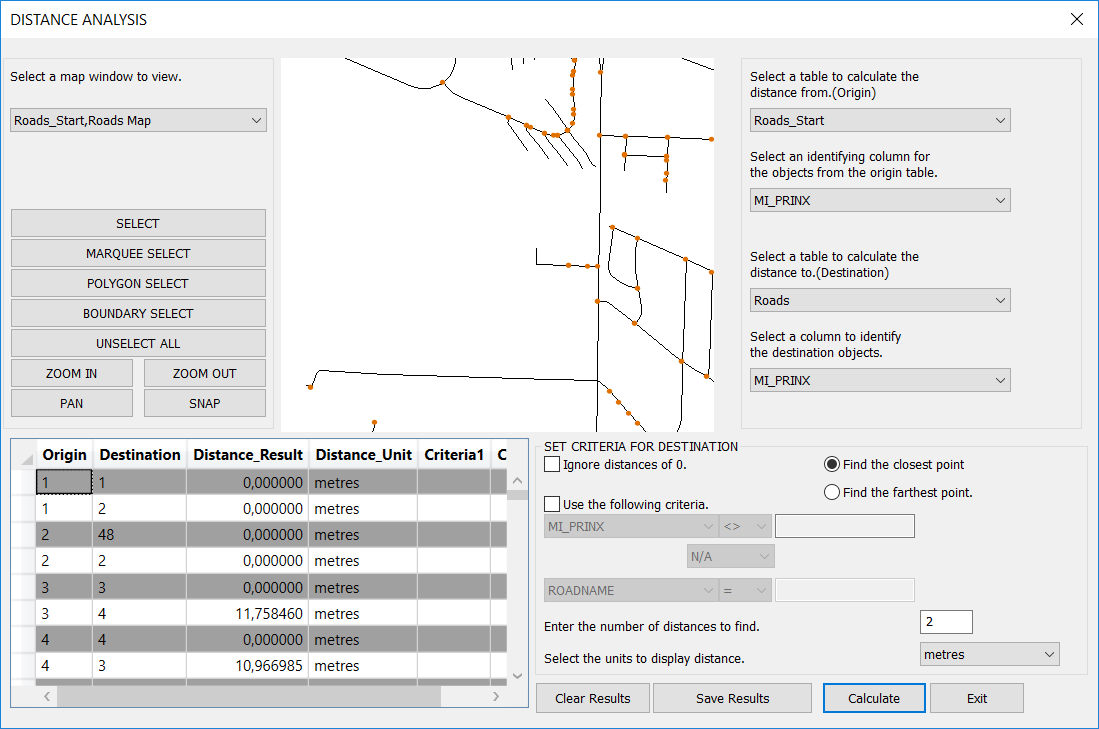Click the number of distances input field

click(945, 622)
